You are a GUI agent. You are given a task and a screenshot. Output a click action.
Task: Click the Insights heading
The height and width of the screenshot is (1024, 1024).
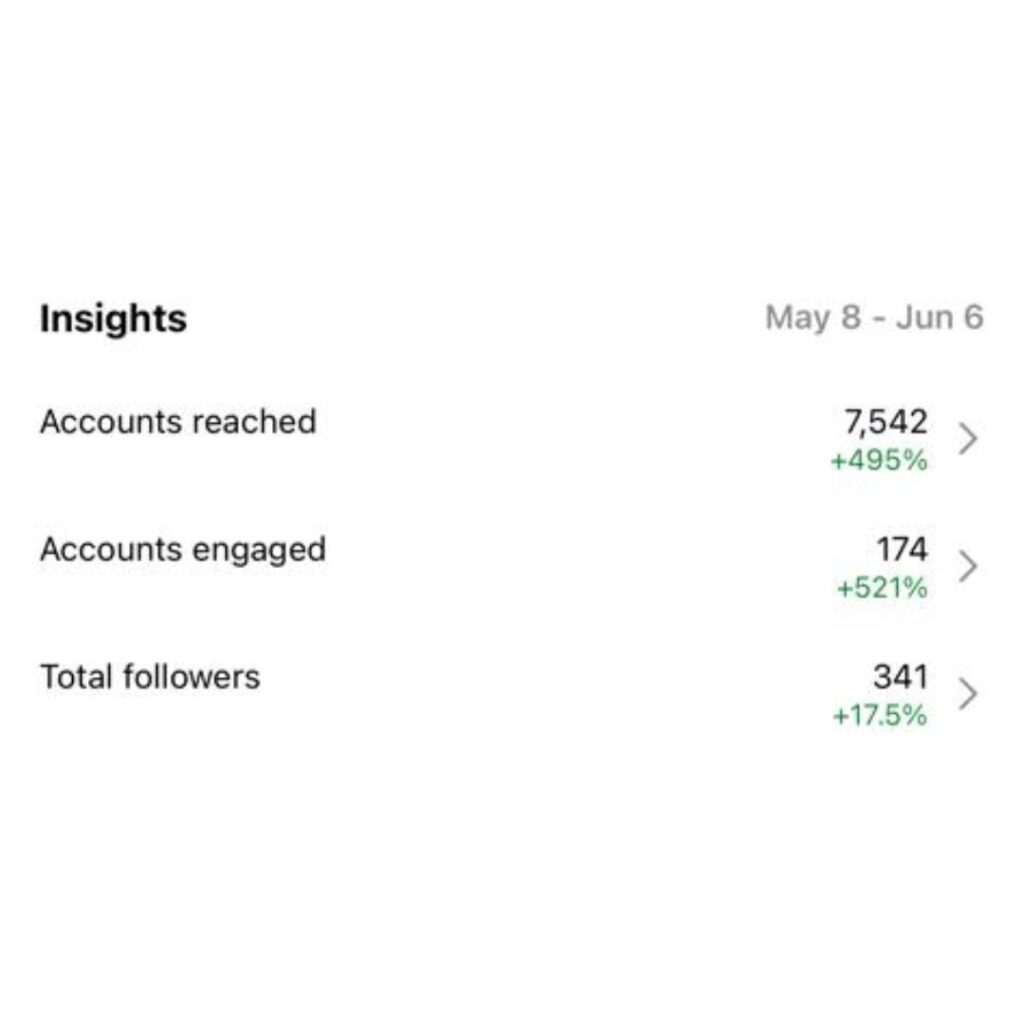coord(113,319)
